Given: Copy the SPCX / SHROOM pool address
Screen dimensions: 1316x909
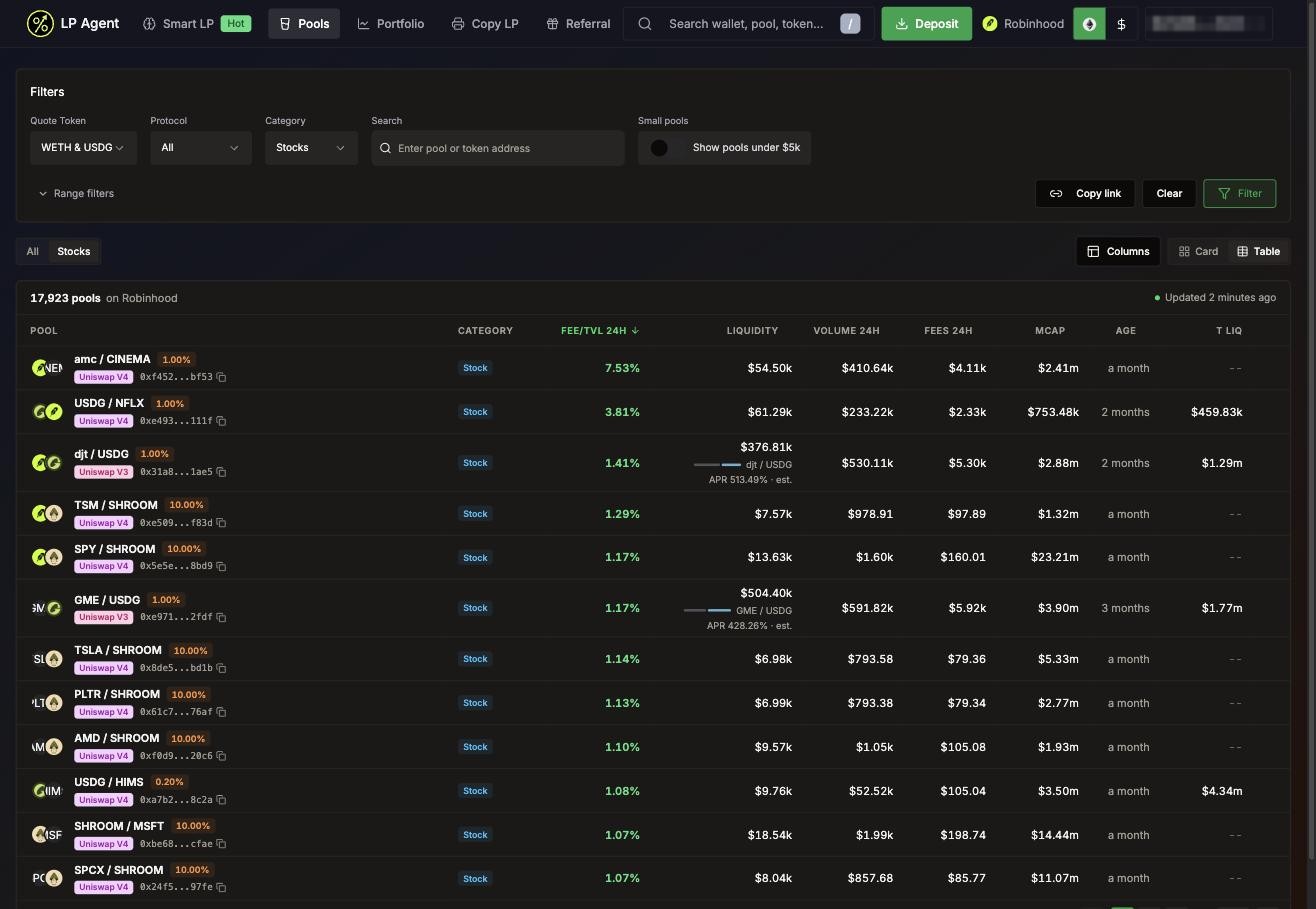Looking at the screenshot, I should coord(221,887).
